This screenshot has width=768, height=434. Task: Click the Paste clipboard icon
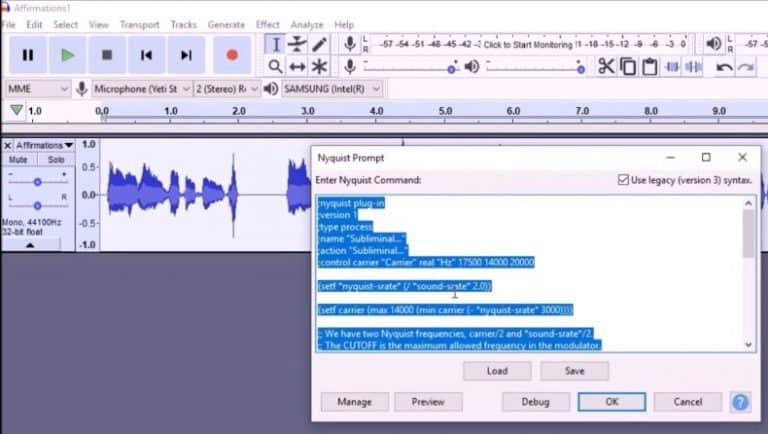point(649,66)
